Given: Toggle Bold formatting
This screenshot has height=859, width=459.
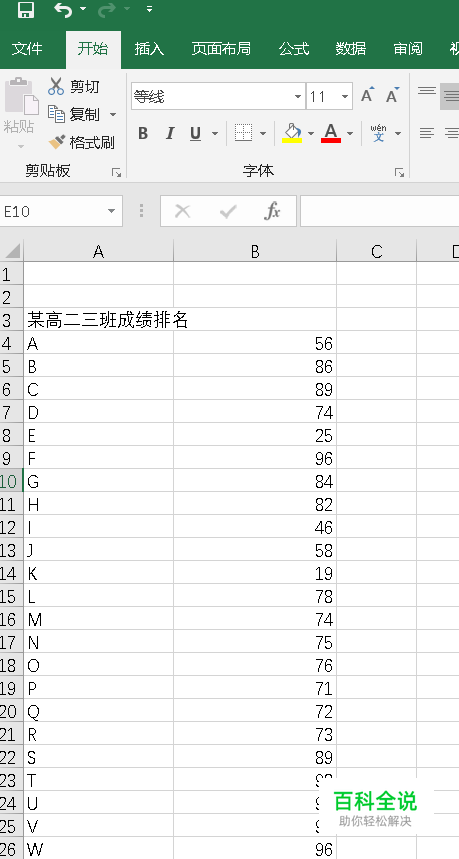Looking at the screenshot, I should coord(143,133).
